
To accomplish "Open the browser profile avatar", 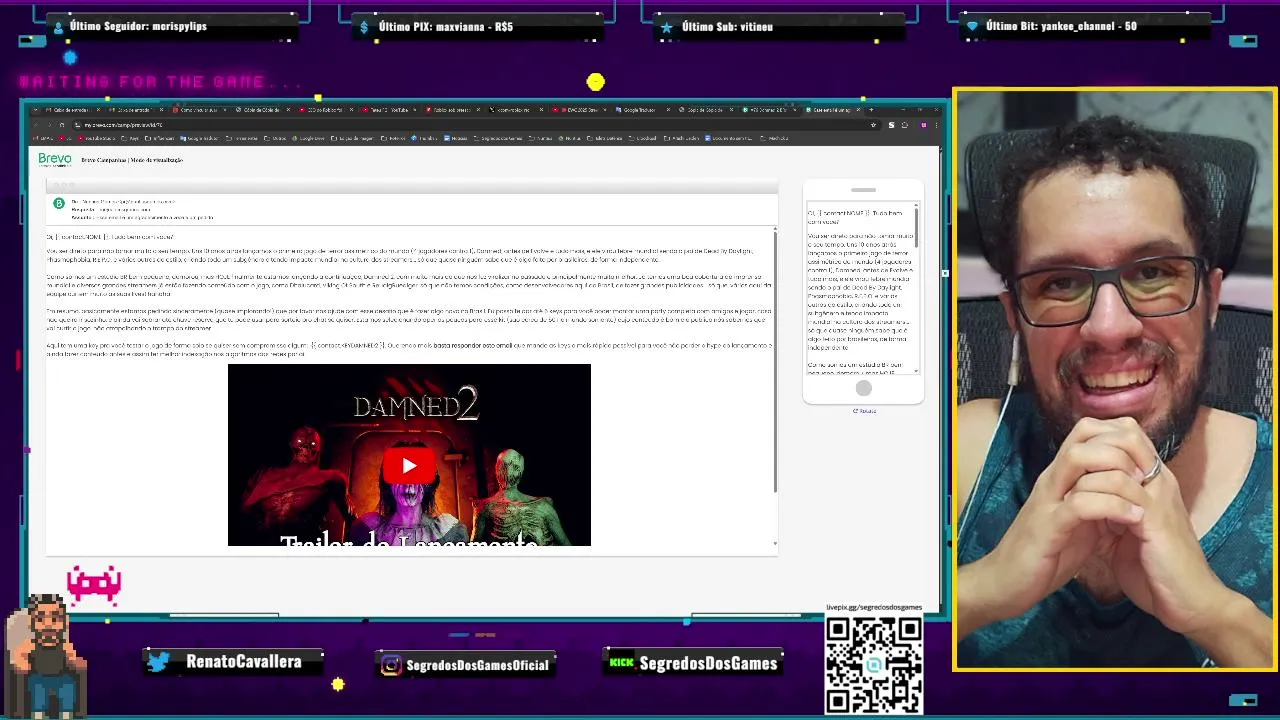I will [924, 125].
